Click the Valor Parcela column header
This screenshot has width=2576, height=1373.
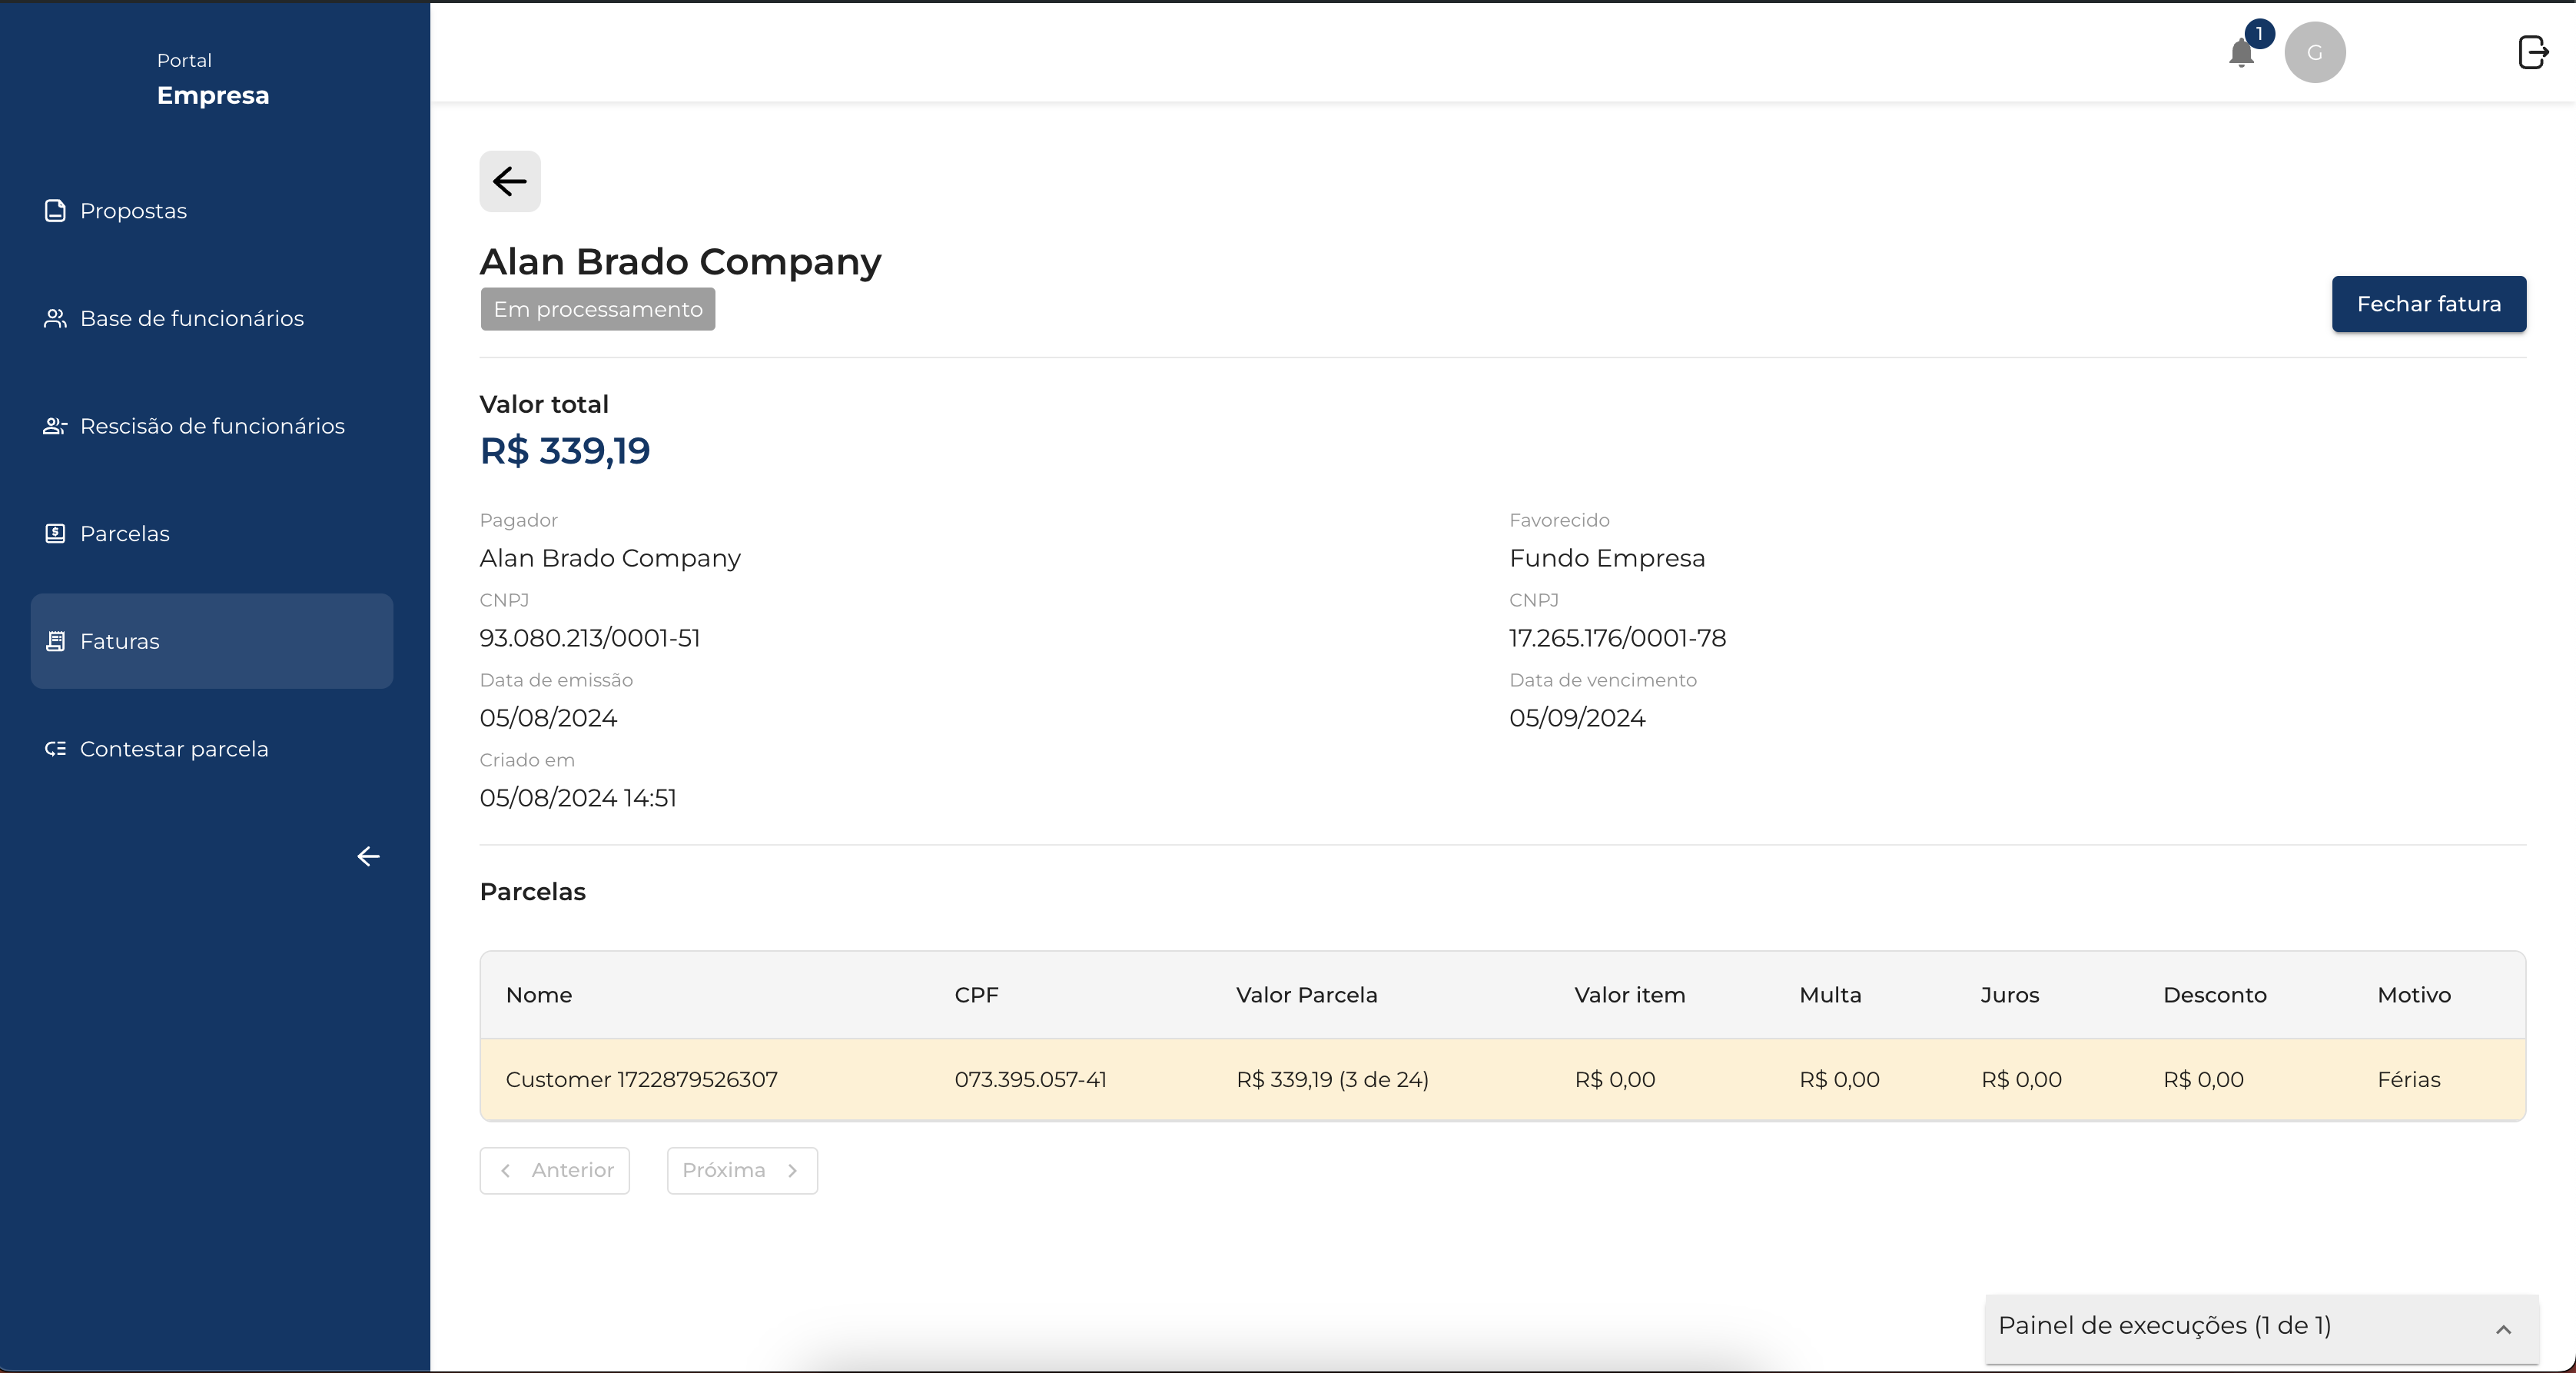pyautogui.click(x=1306, y=995)
